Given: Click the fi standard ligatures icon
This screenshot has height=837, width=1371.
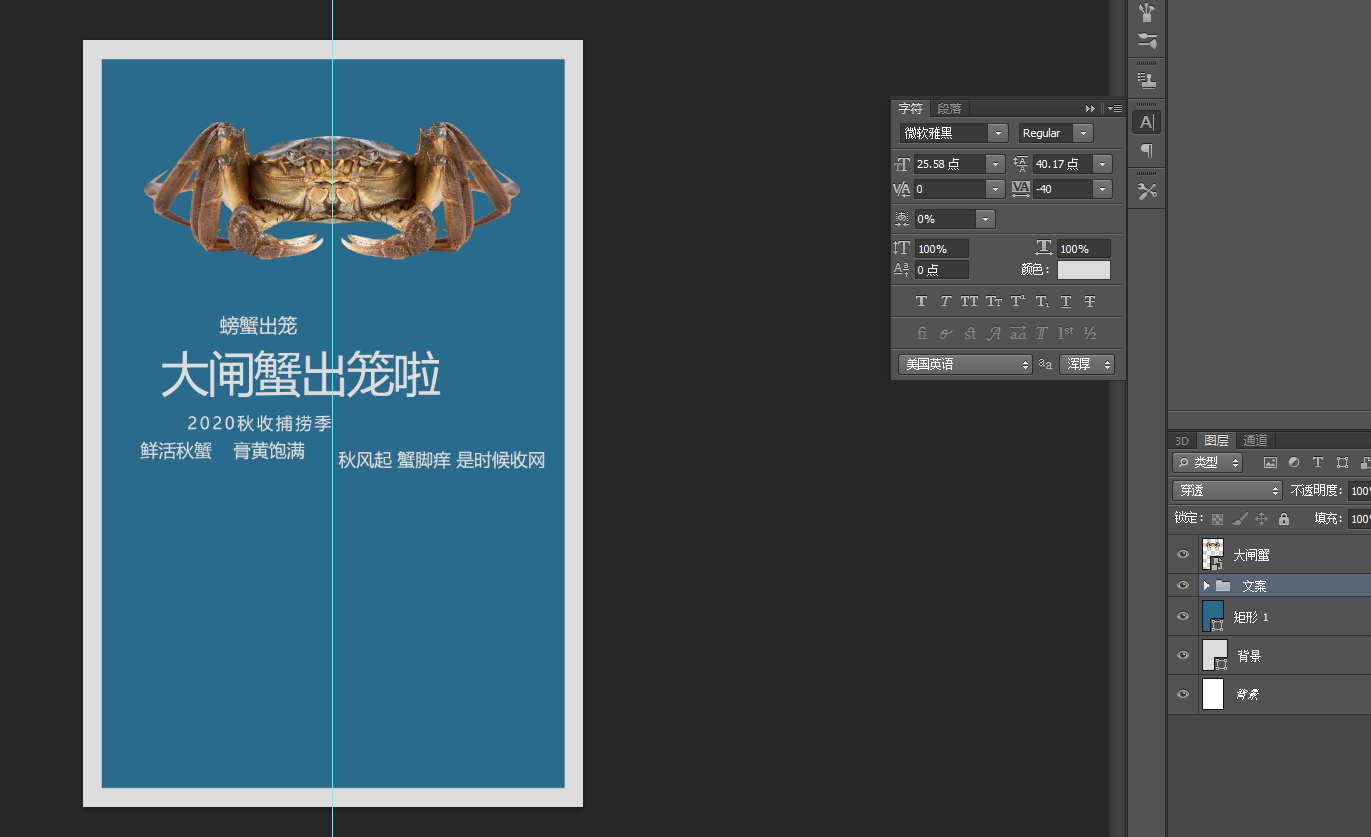Looking at the screenshot, I should [921, 333].
